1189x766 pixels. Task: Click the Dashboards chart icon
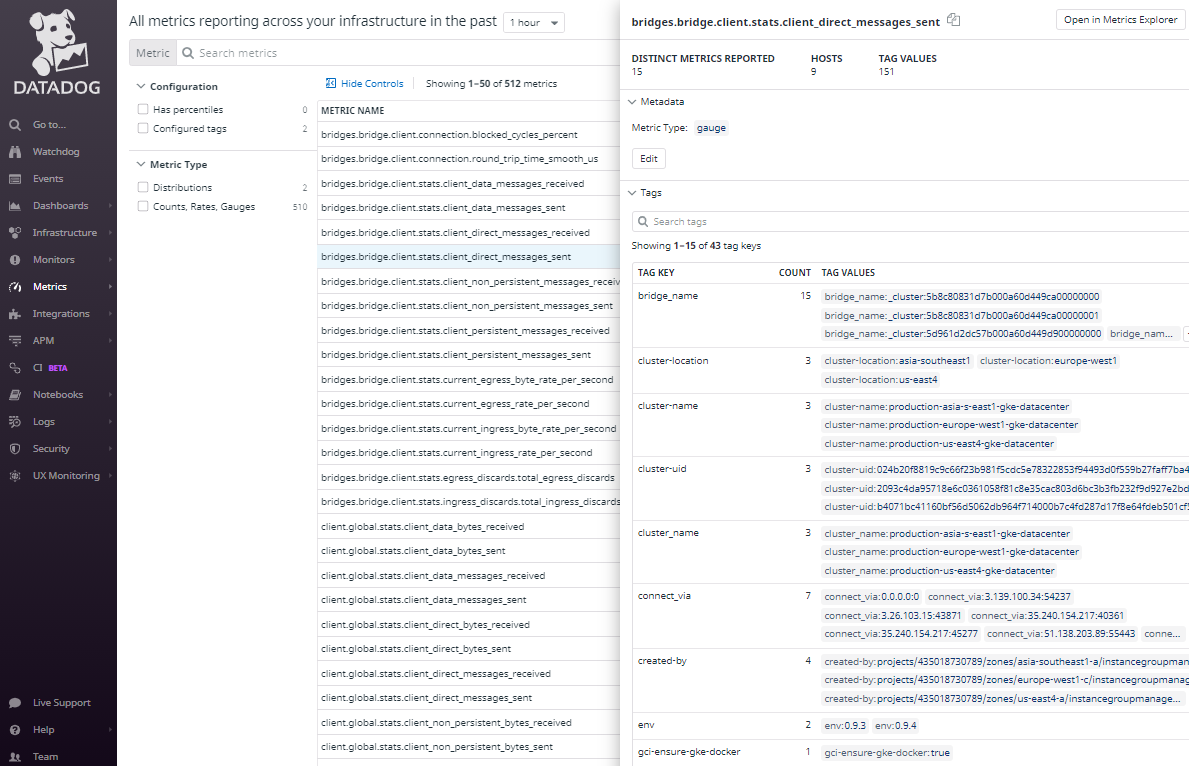15,206
